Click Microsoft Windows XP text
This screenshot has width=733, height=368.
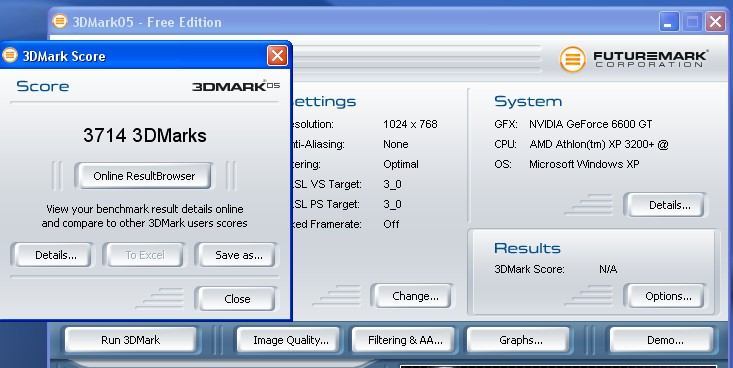[584, 164]
